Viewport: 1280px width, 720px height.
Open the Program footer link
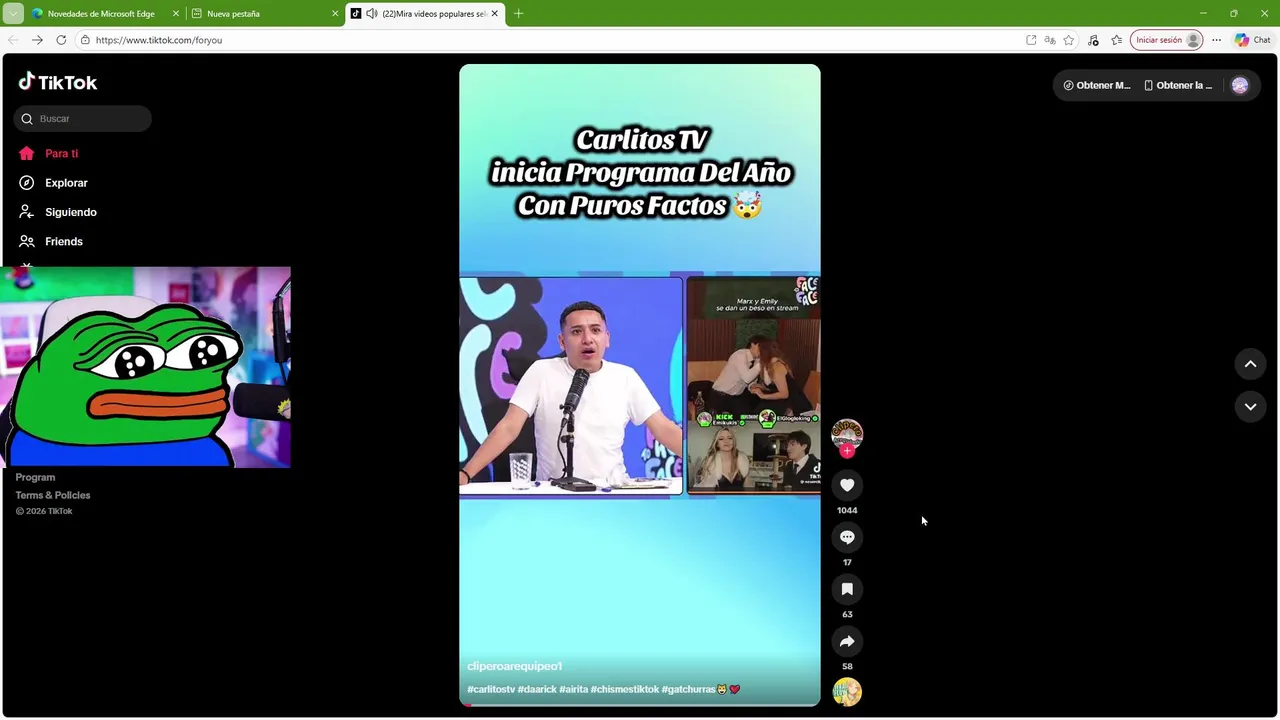pyautogui.click(x=35, y=478)
